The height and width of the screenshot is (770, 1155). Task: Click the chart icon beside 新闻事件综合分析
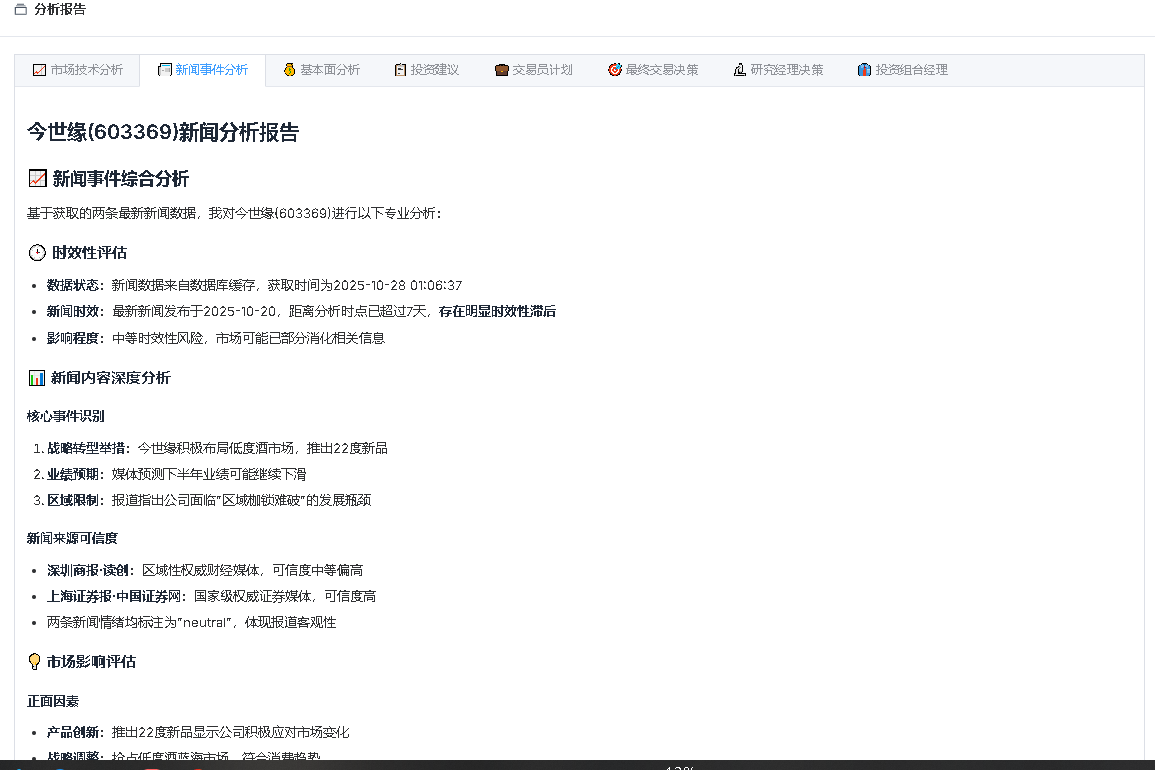click(x=38, y=178)
